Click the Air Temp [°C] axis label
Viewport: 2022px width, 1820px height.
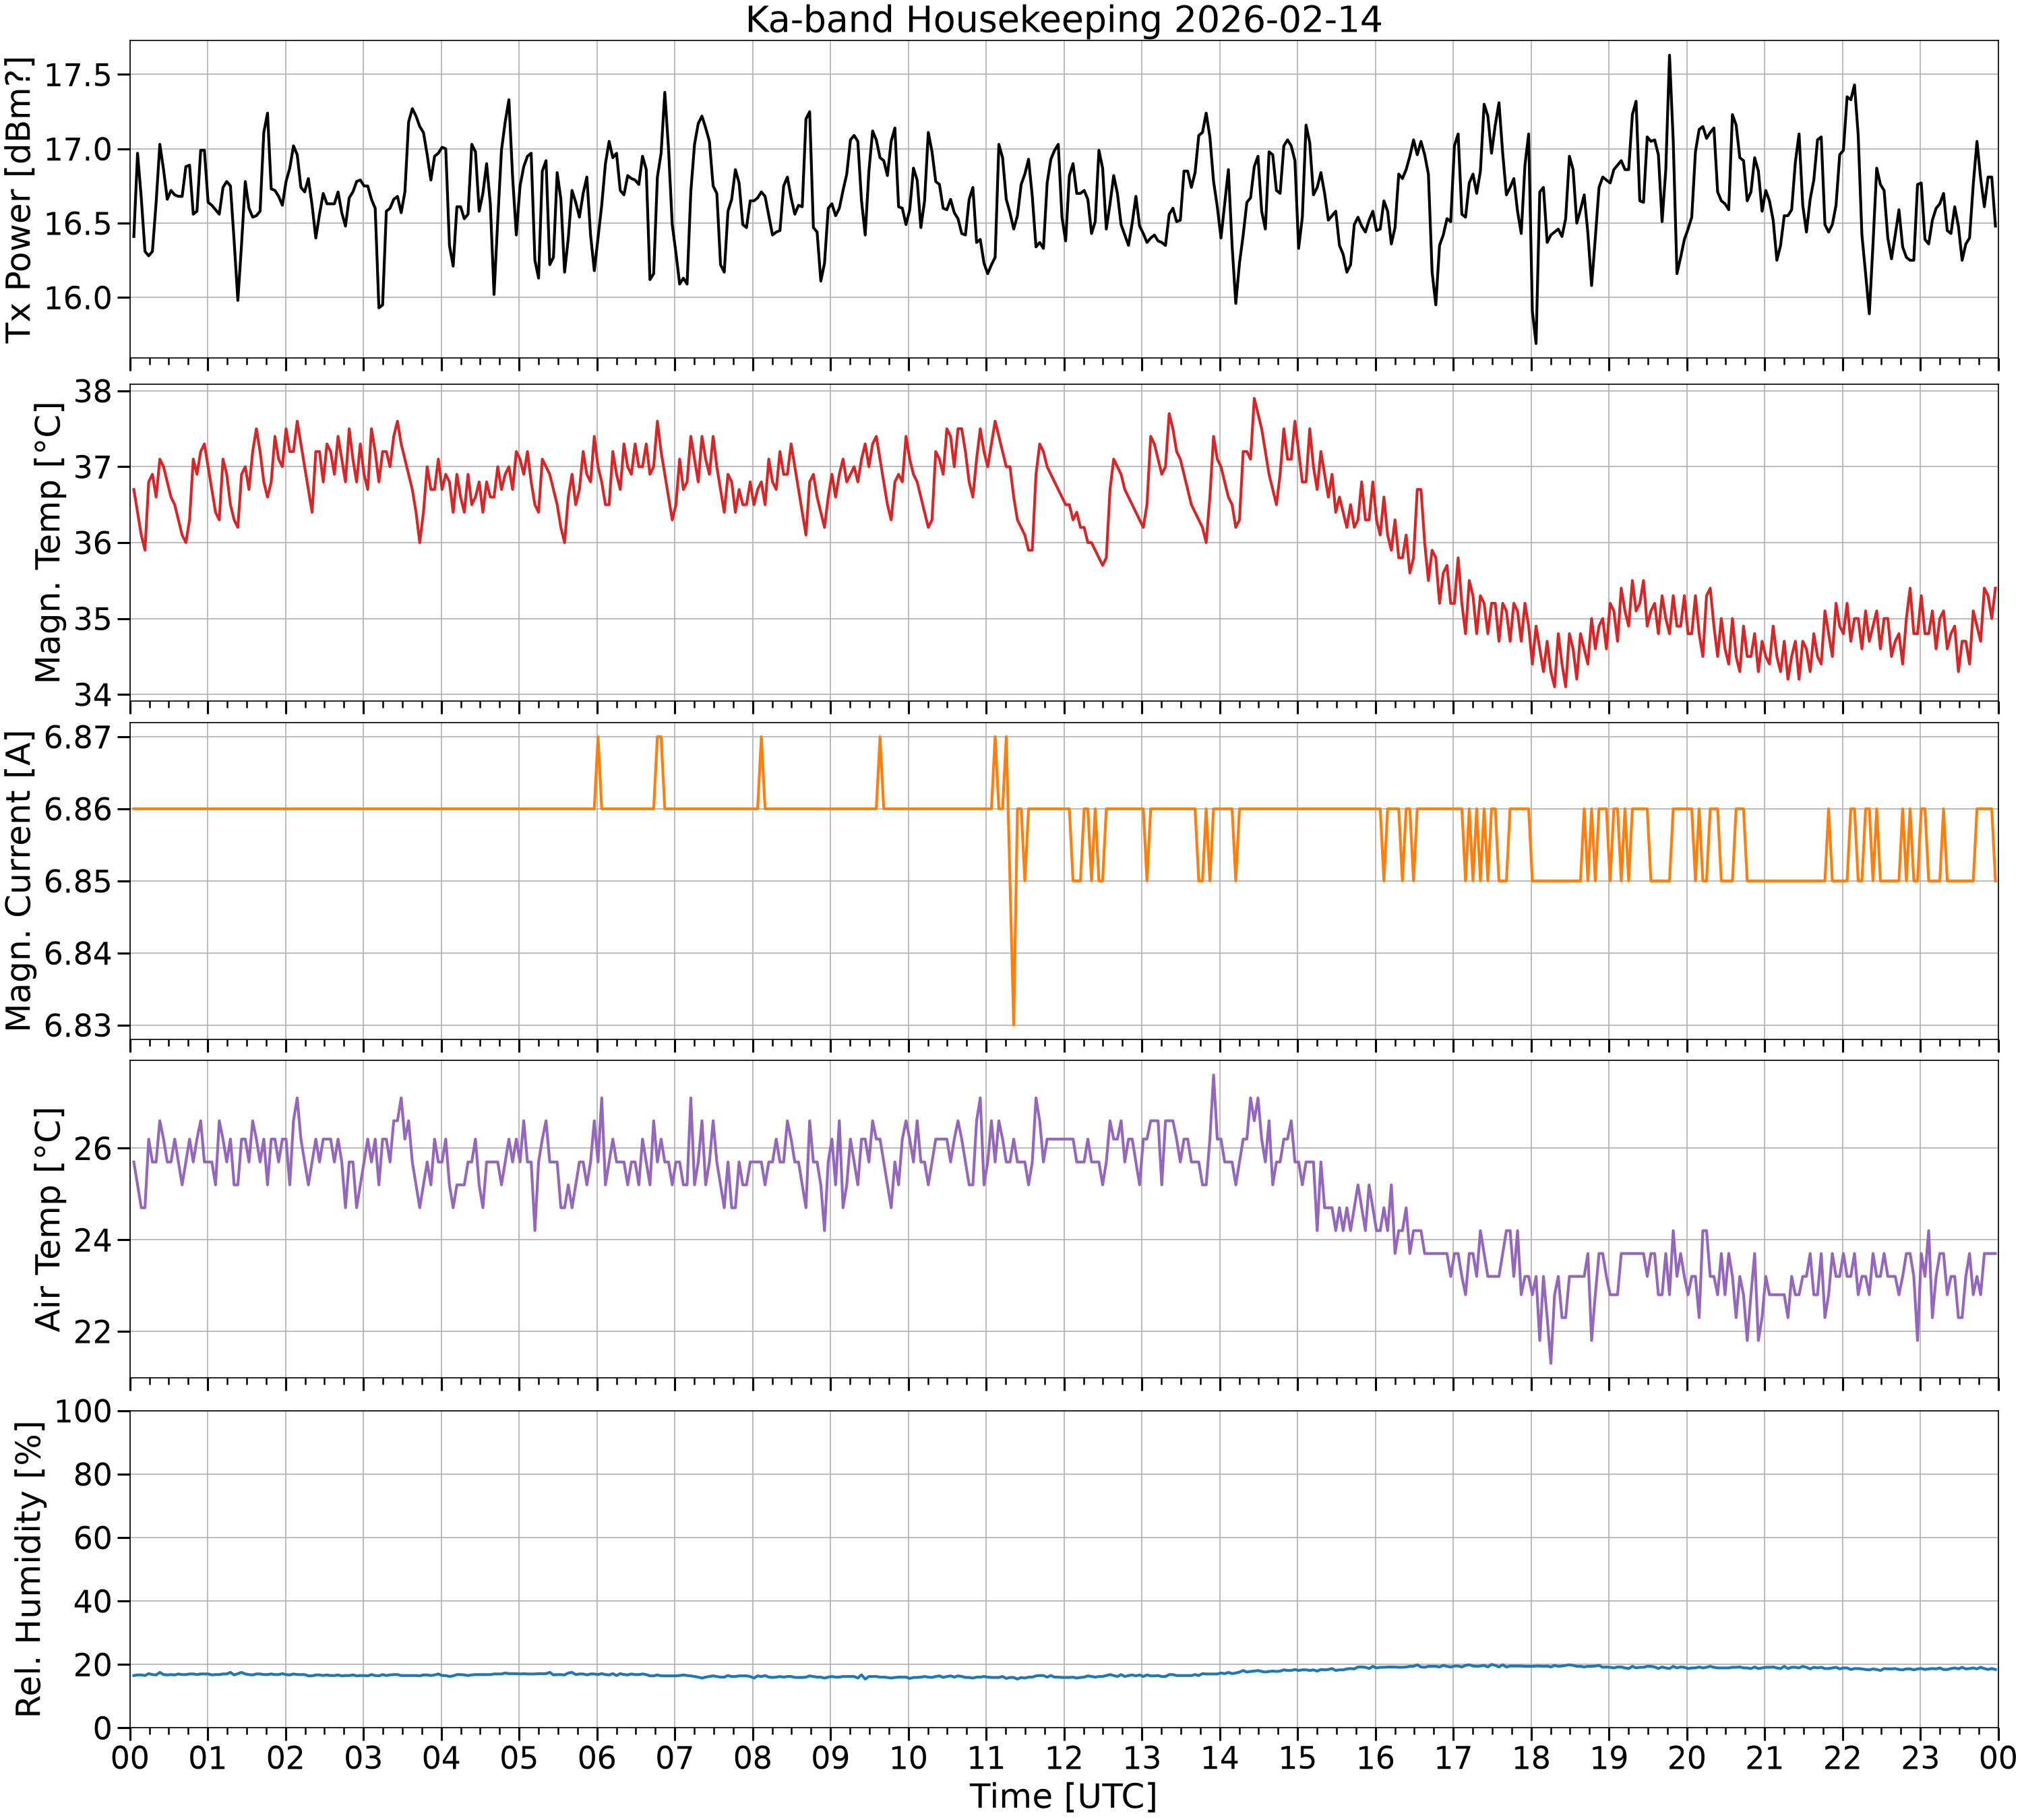click(48, 1219)
